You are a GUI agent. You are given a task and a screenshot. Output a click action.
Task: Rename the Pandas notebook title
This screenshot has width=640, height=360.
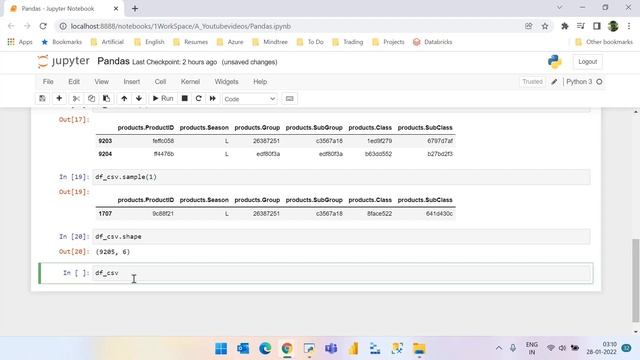[113, 61]
